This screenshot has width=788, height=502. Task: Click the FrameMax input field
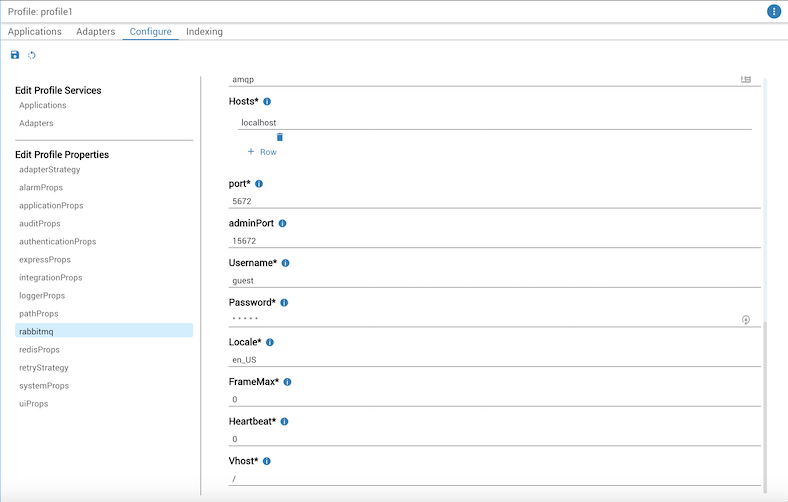pos(495,399)
